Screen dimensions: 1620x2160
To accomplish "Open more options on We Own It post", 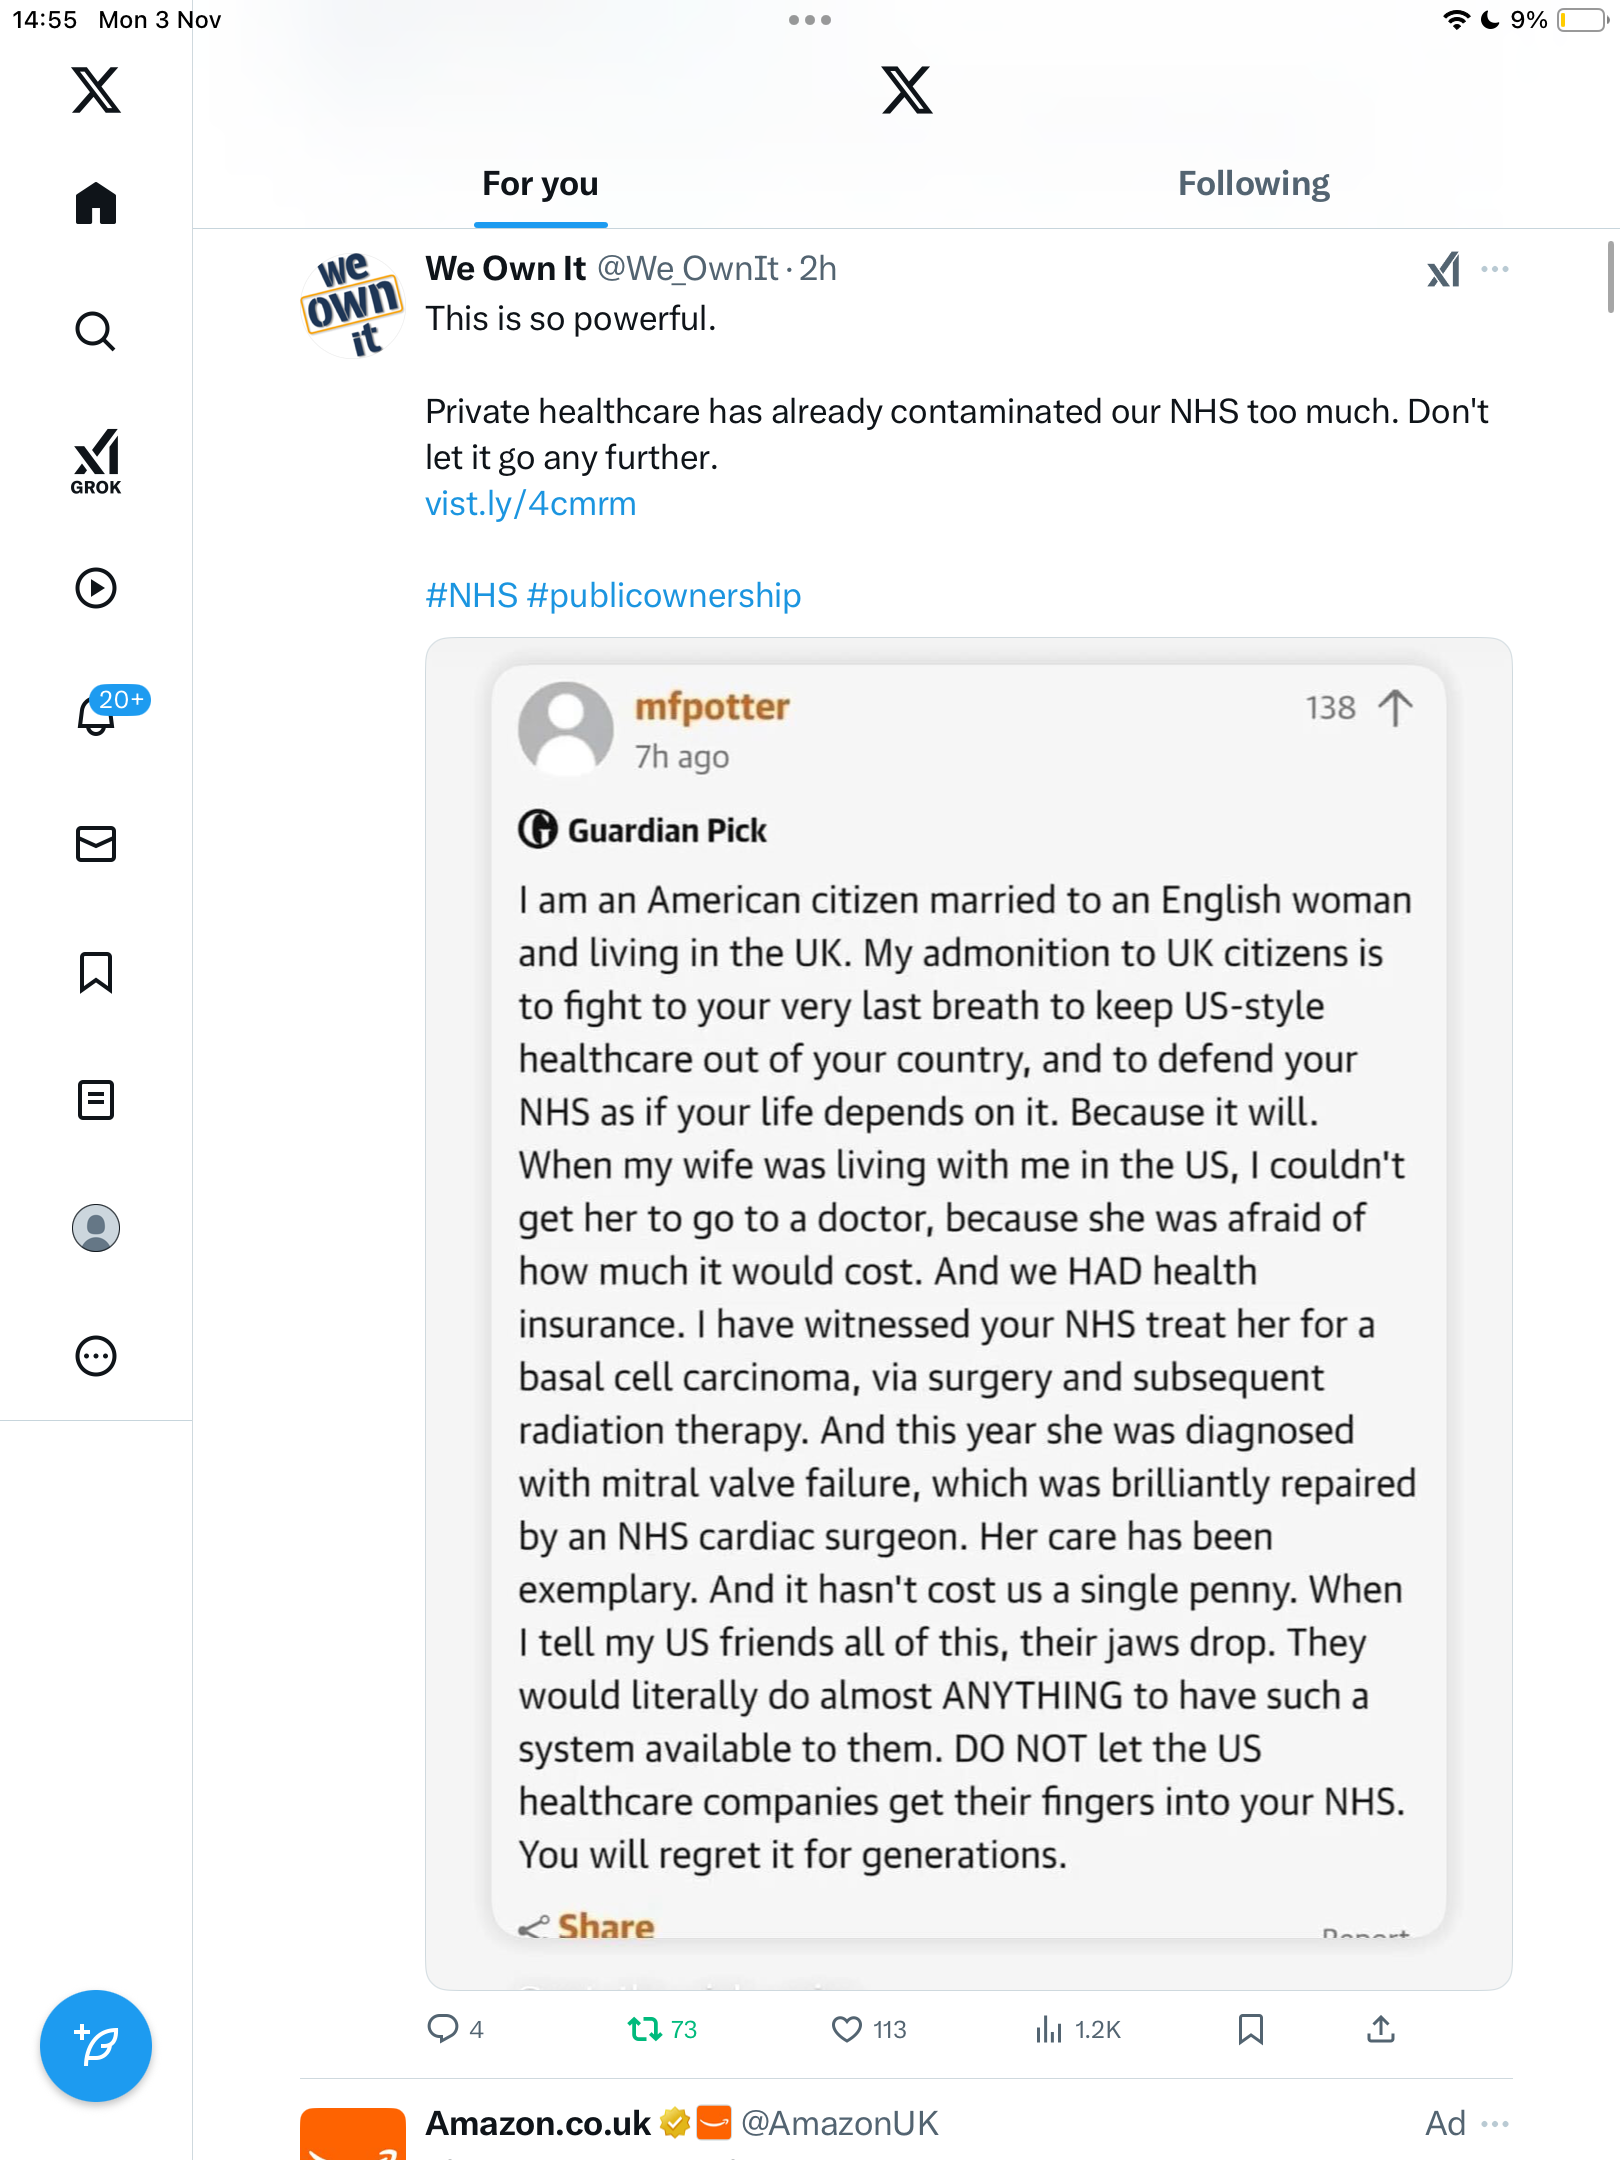I will point(1495,269).
